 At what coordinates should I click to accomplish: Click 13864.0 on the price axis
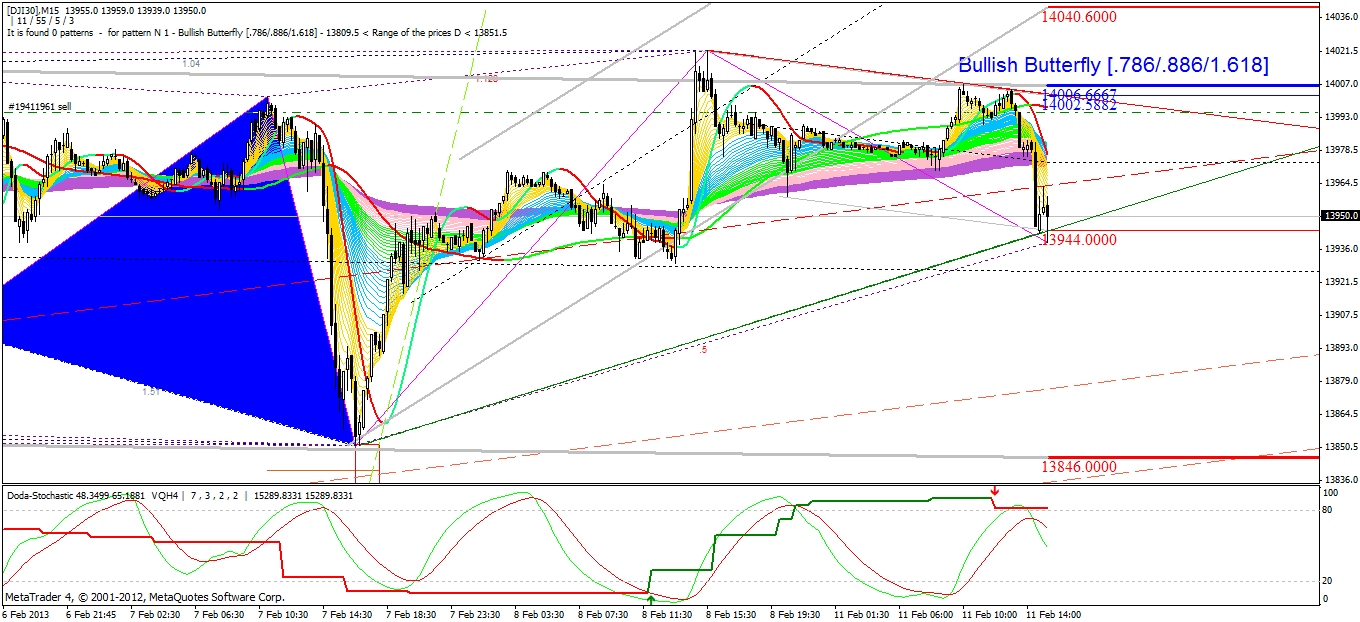coord(1339,413)
